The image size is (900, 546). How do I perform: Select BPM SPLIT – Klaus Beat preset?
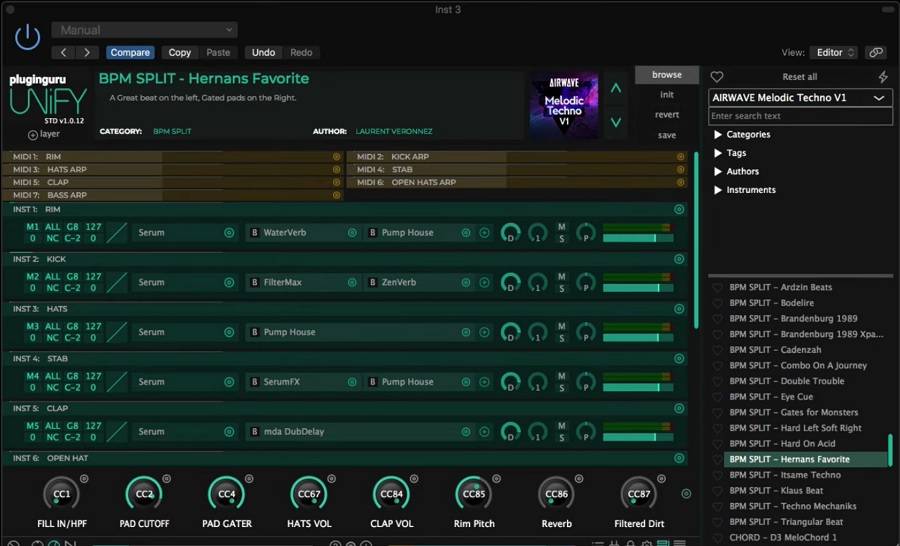point(776,491)
